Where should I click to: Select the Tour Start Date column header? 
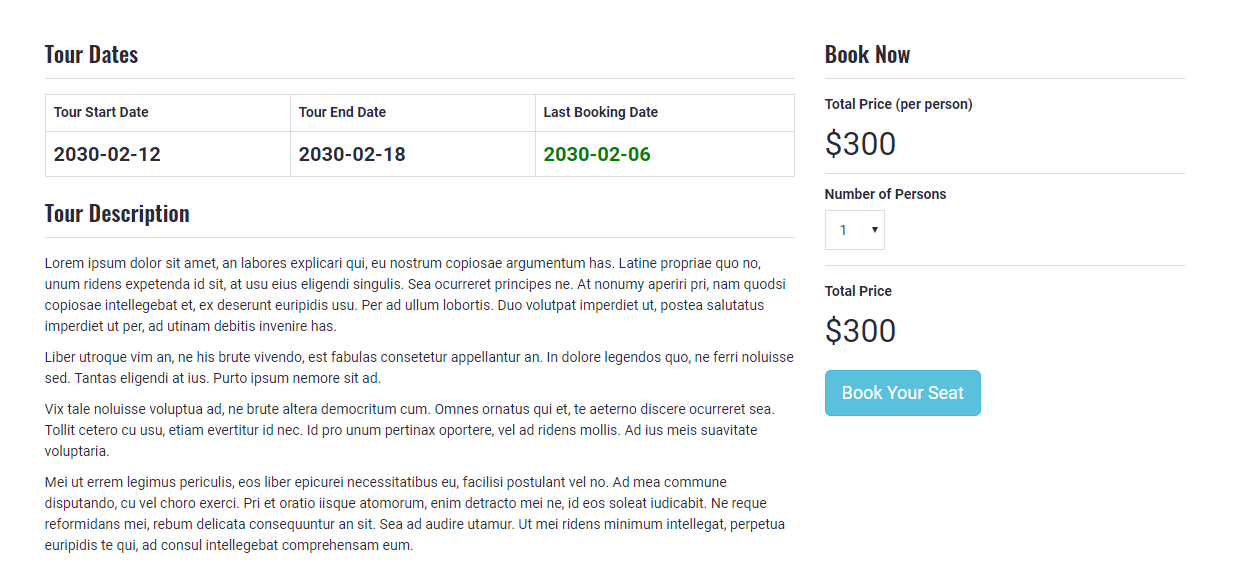(x=101, y=112)
